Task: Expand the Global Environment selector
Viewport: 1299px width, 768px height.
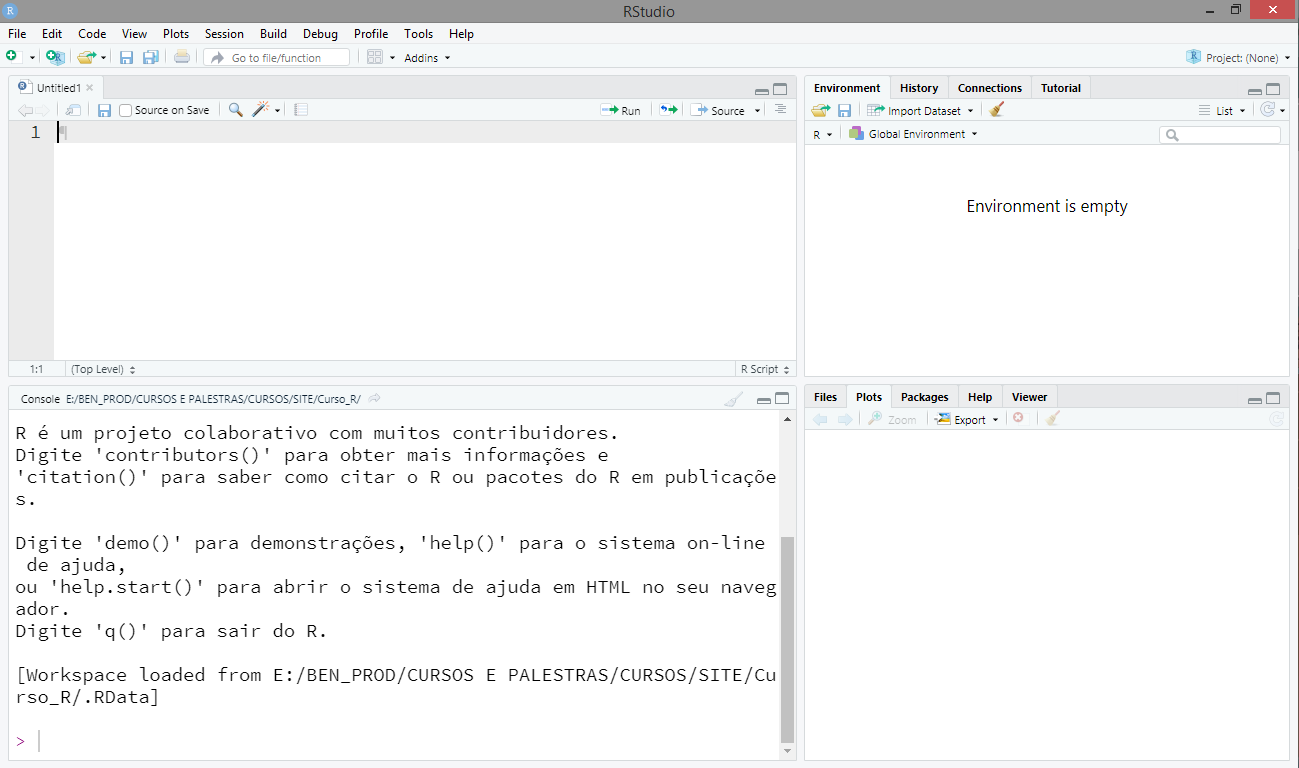Action: (912, 134)
